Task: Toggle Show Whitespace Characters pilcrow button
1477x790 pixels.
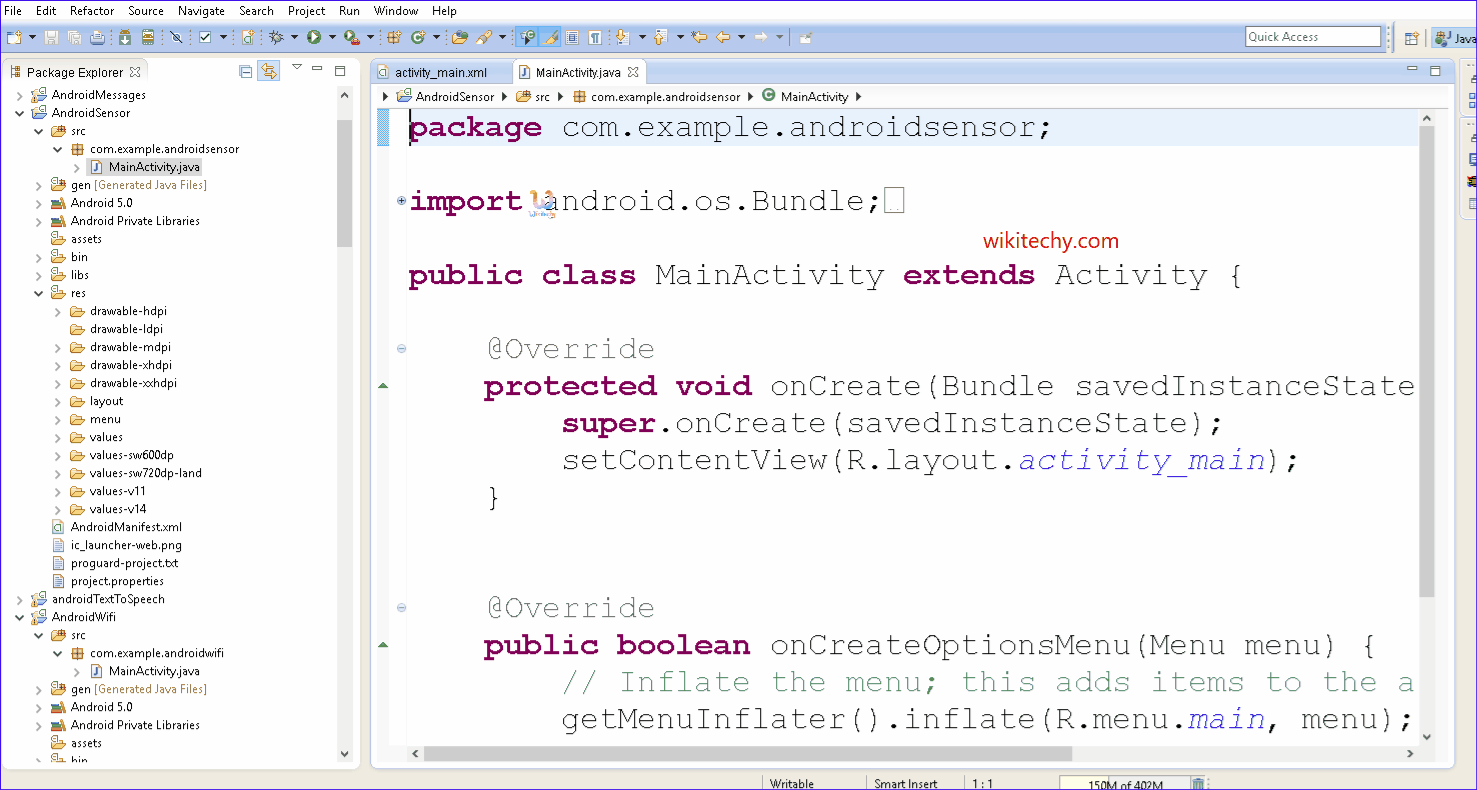Action: (x=595, y=37)
